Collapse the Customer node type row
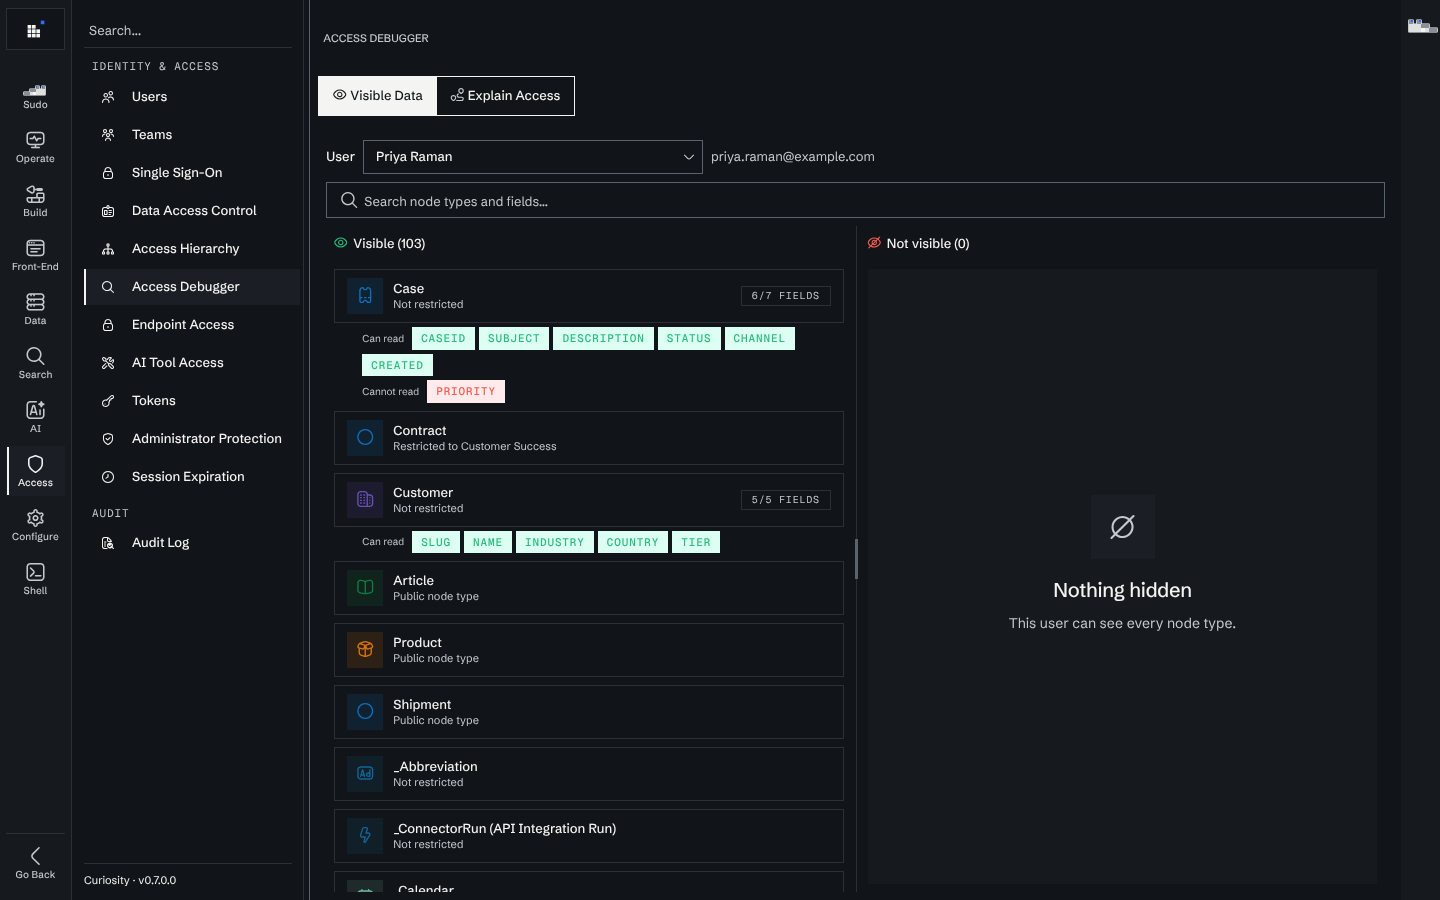 point(589,500)
